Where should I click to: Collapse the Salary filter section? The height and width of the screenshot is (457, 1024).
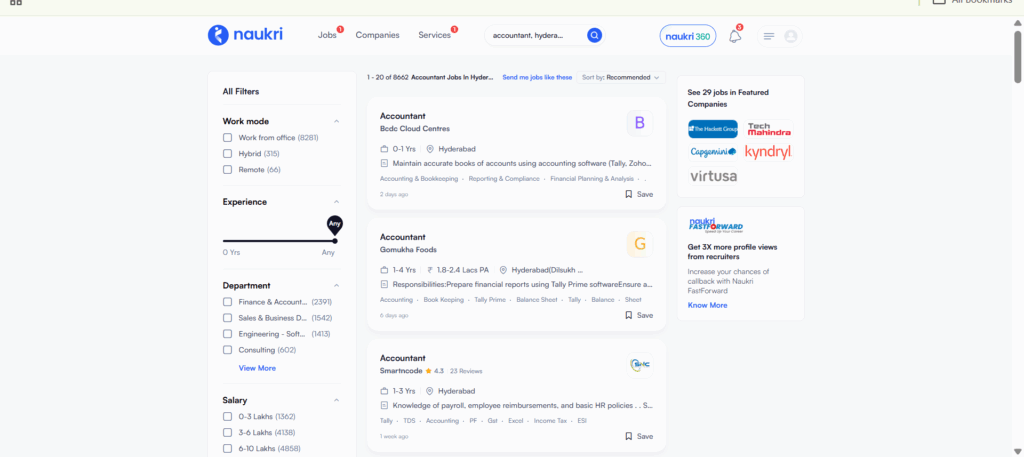tap(336, 400)
